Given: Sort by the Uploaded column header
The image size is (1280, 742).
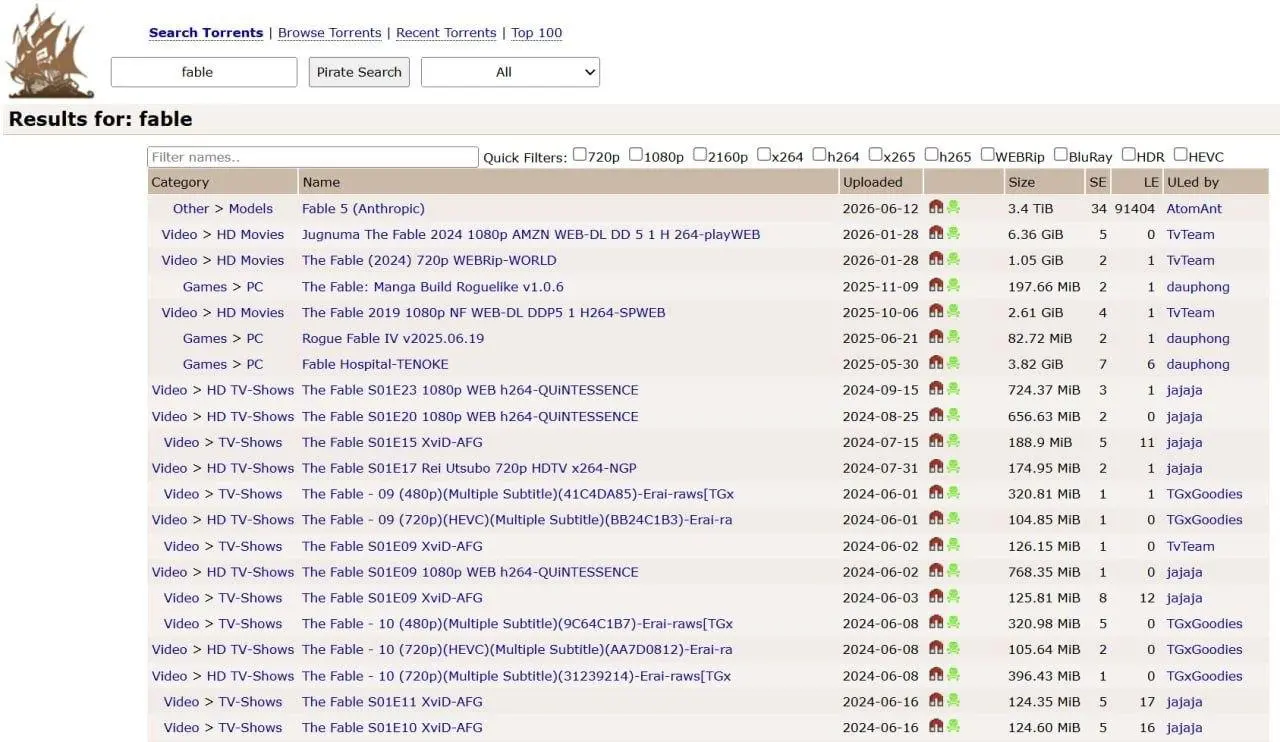Looking at the screenshot, I should (x=872, y=182).
